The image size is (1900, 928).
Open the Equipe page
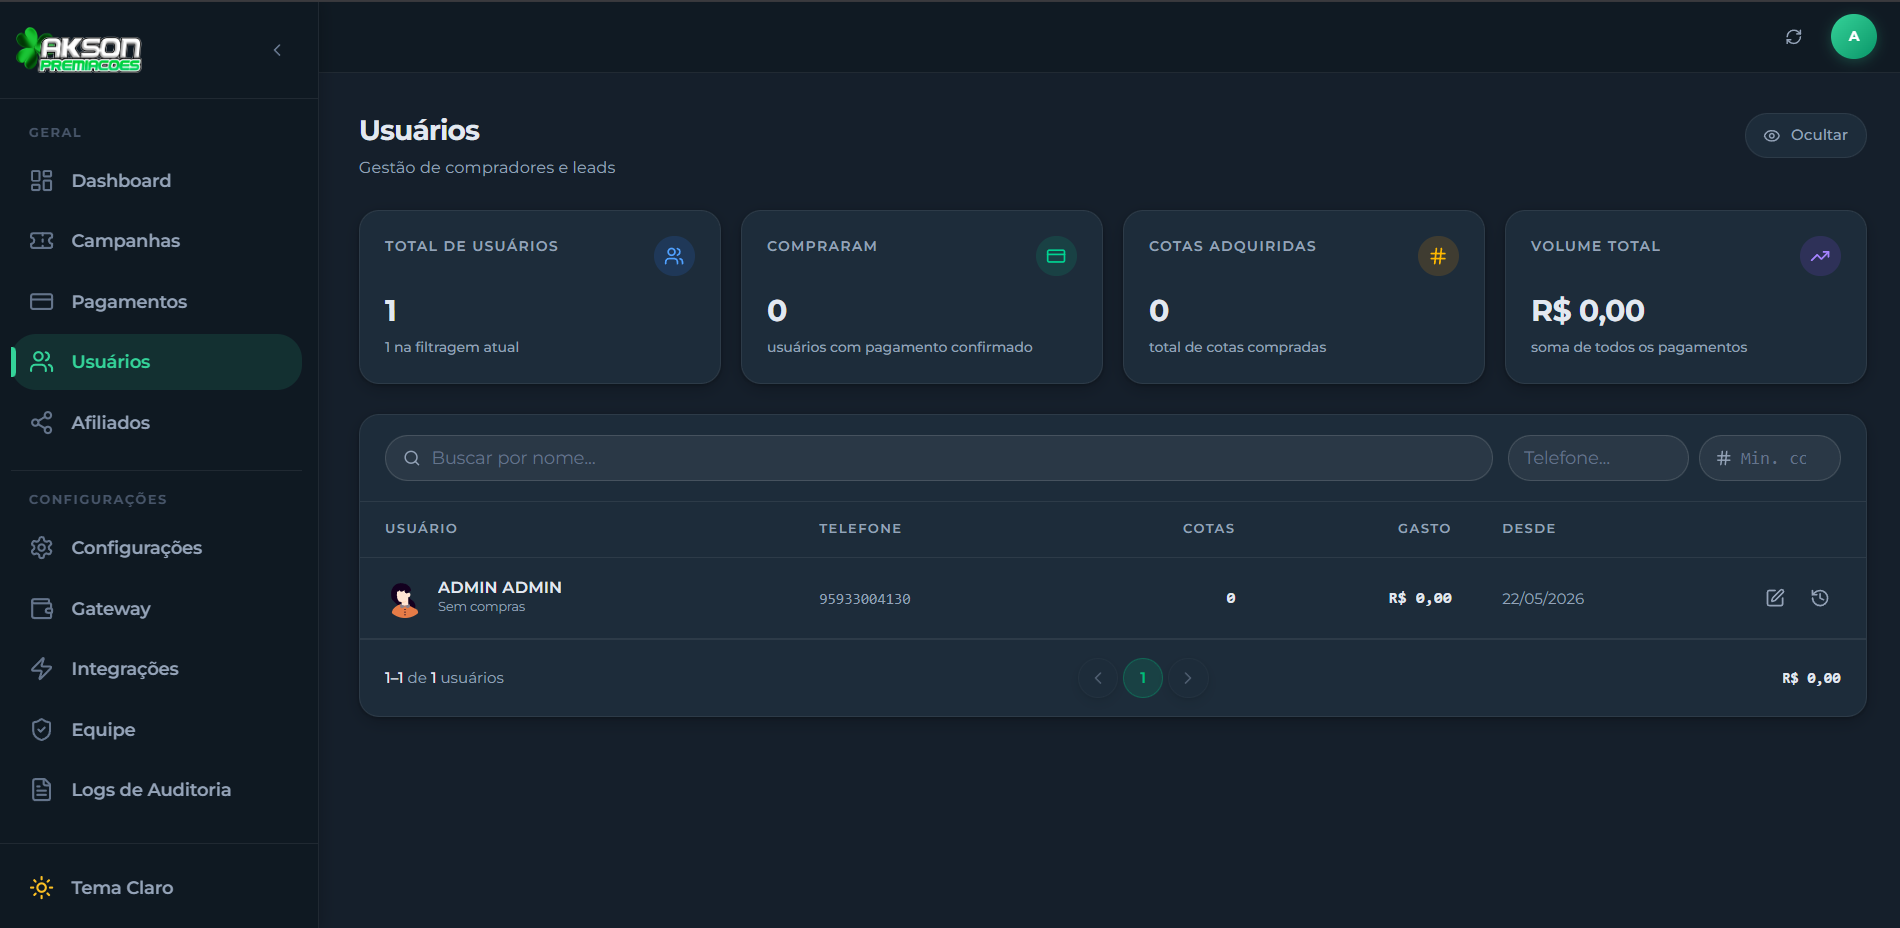[156, 730]
